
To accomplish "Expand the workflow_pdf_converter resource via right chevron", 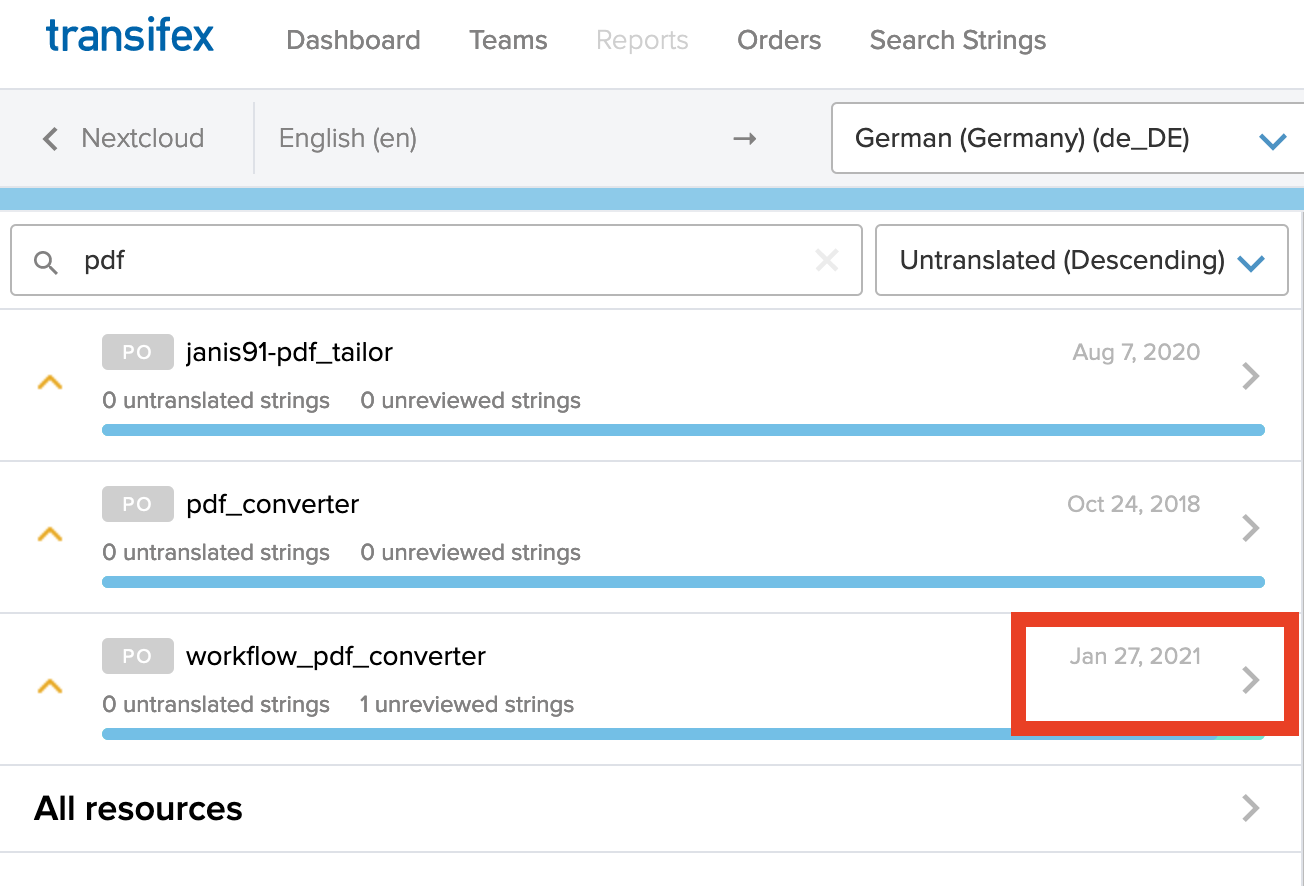I will 1250,680.
